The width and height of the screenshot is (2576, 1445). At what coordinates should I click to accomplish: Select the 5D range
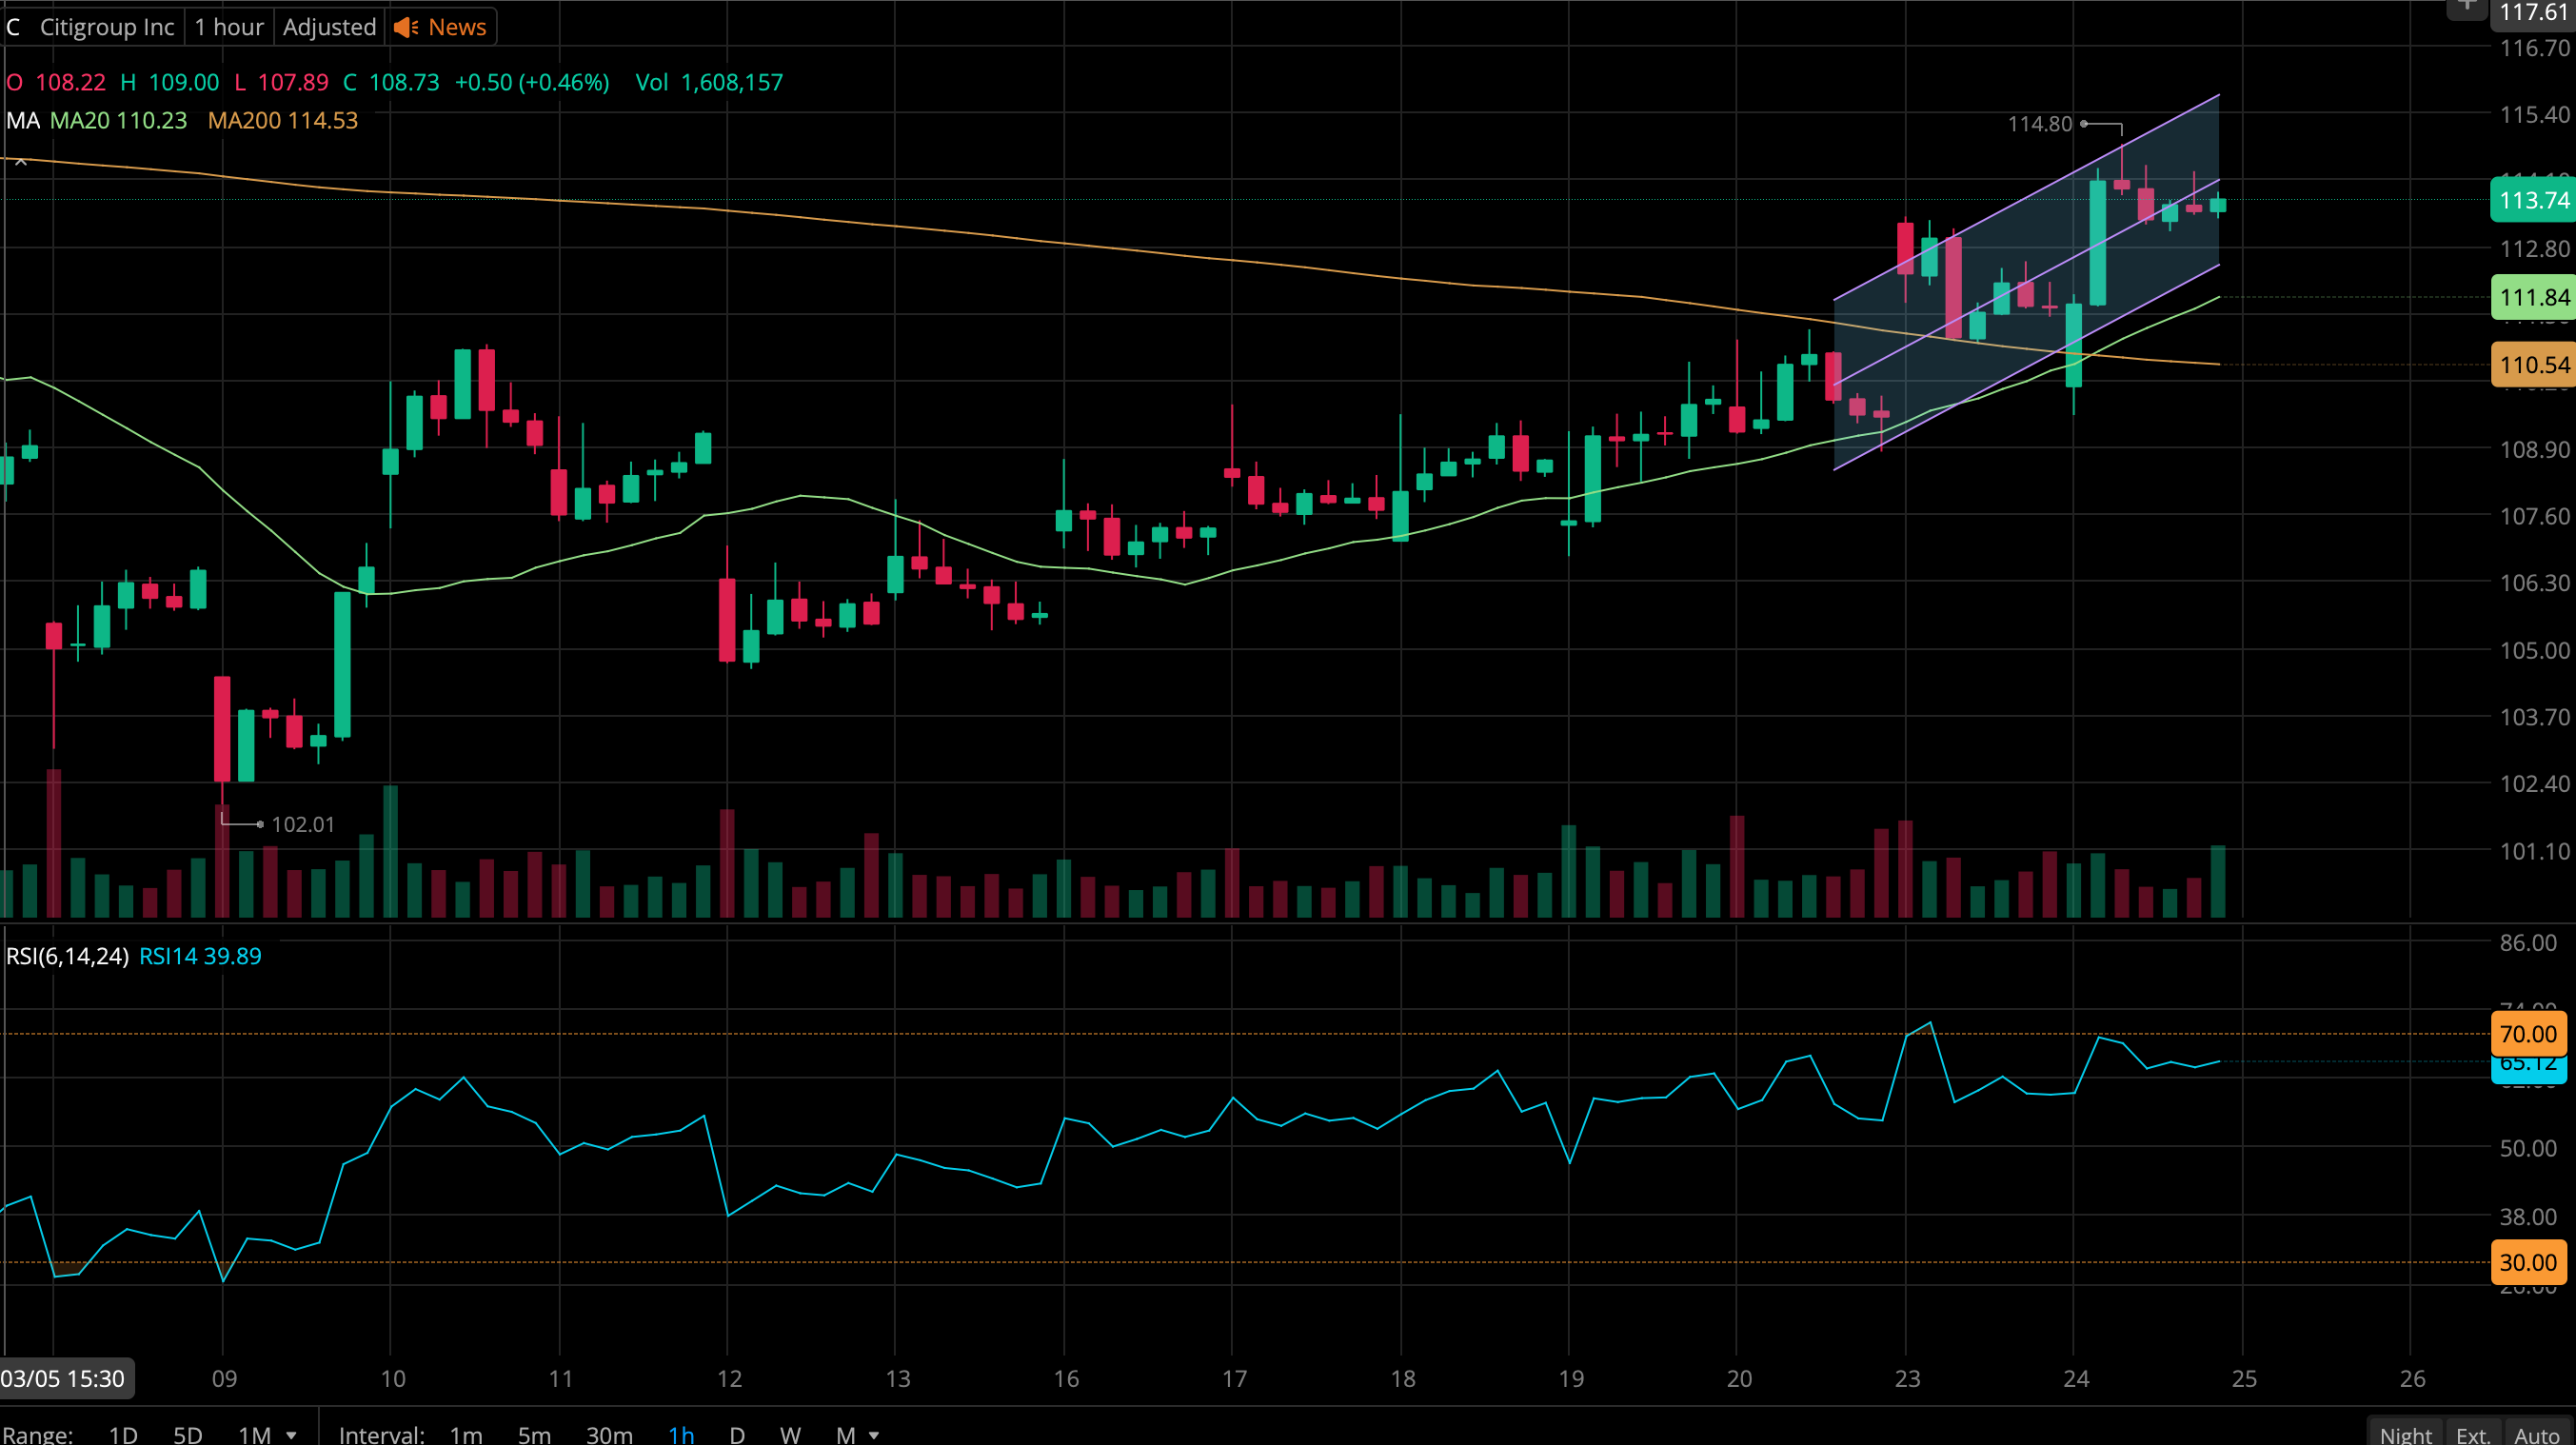point(187,1435)
